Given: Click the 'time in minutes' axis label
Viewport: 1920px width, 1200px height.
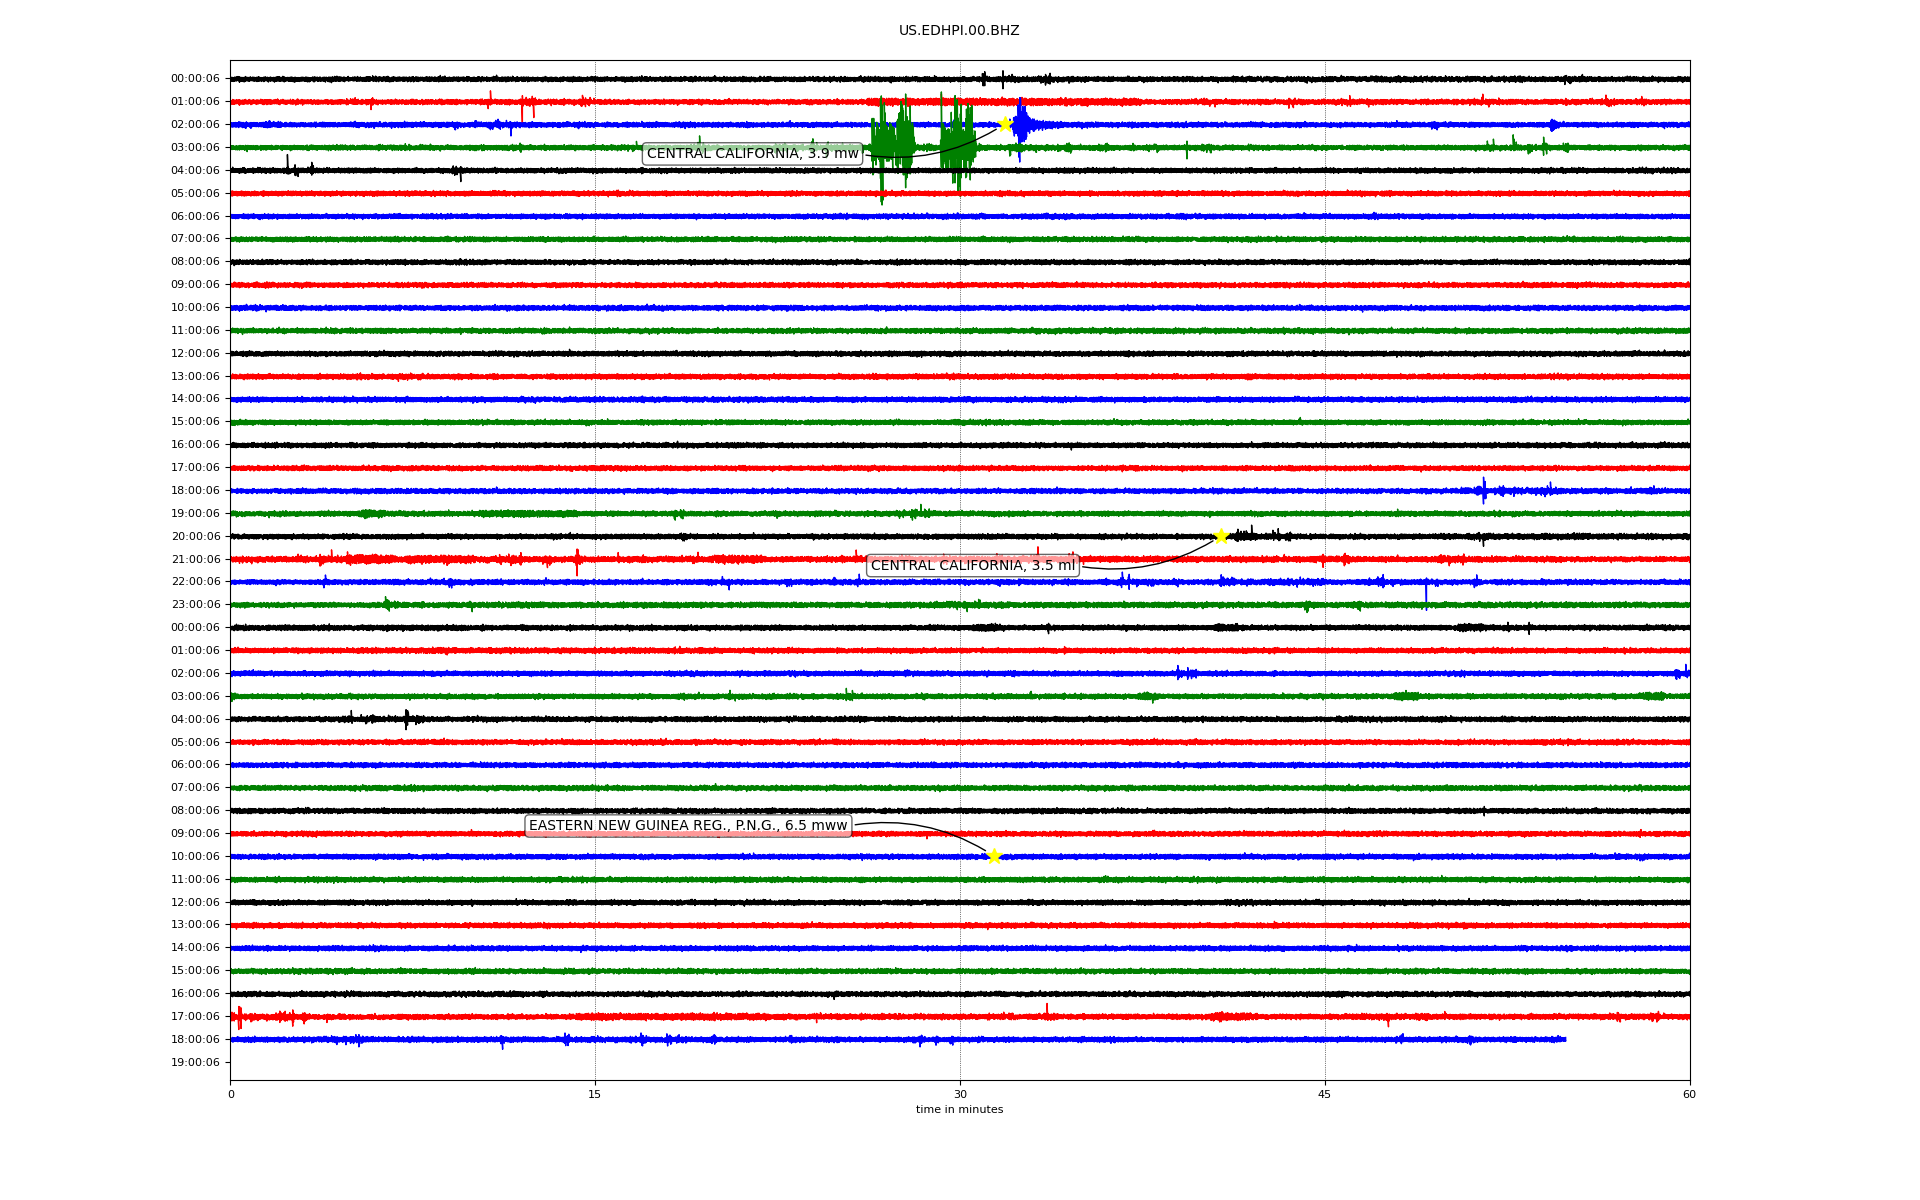Looking at the screenshot, I should [x=959, y=1109].
